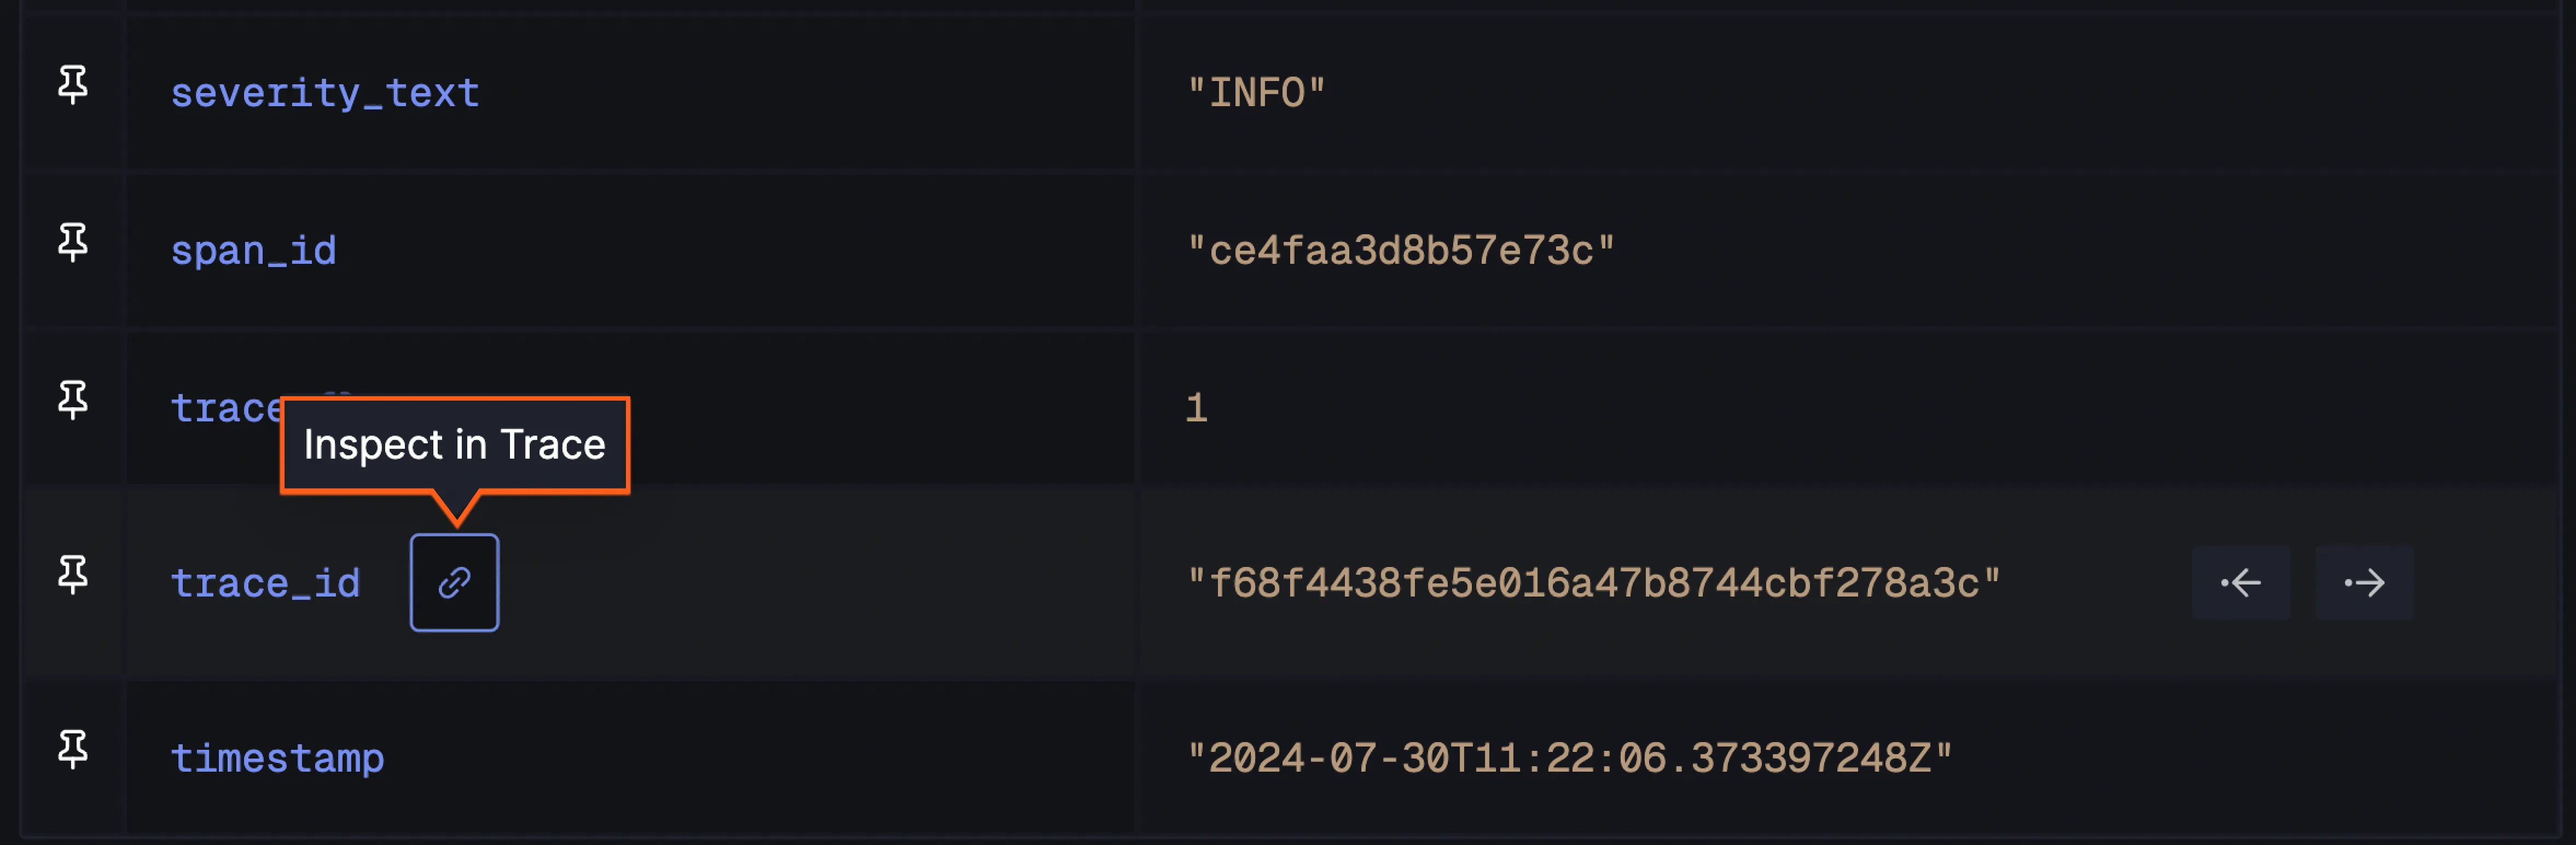Click right arrow filter button for trace_id

[x=2364, y=582]
